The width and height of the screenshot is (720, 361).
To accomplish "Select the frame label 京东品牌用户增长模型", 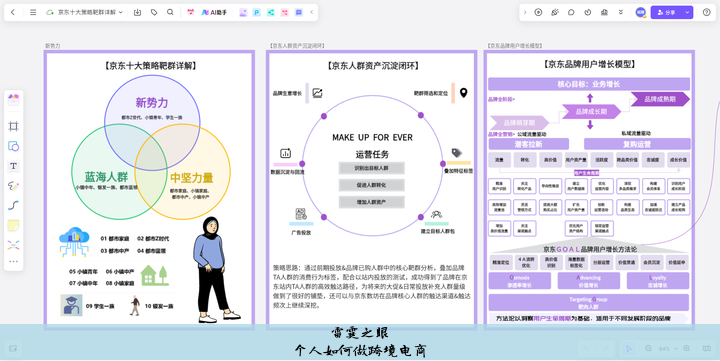I will [515, 46].
